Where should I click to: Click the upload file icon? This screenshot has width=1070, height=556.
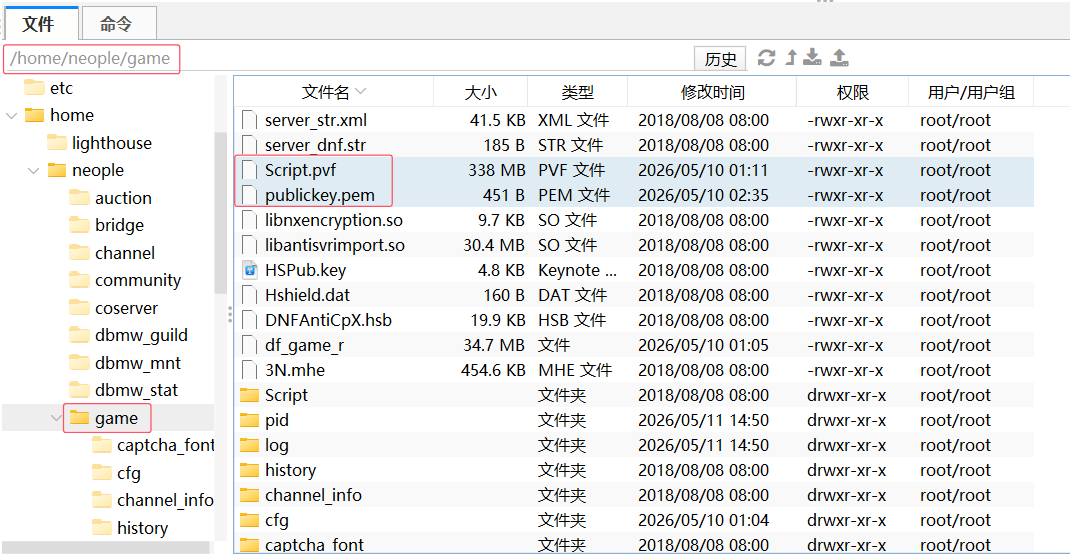(839, 58)
